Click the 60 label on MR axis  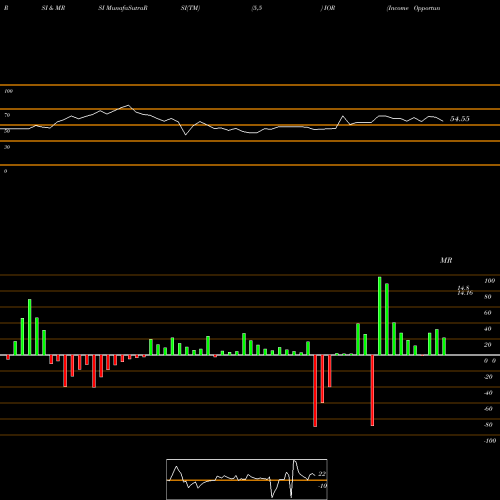tap(487, 313)
